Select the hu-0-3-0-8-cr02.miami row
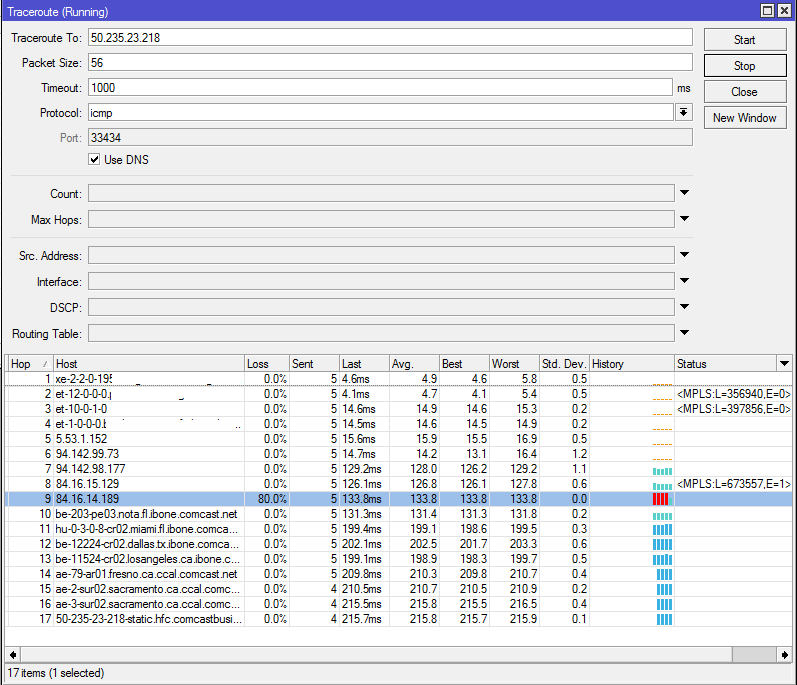The width and height of the screenshot is (797, 685). (398, 528)
